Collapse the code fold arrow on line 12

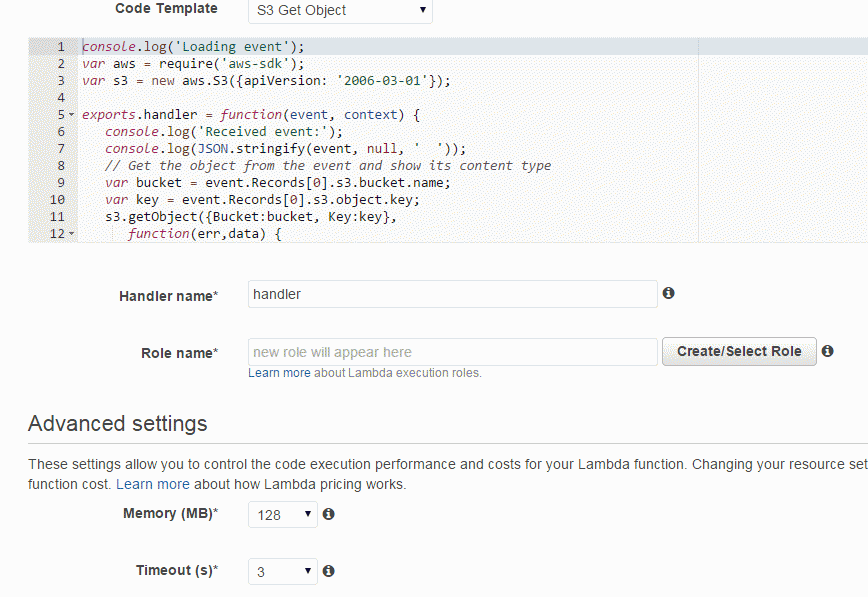pos(71,234)
